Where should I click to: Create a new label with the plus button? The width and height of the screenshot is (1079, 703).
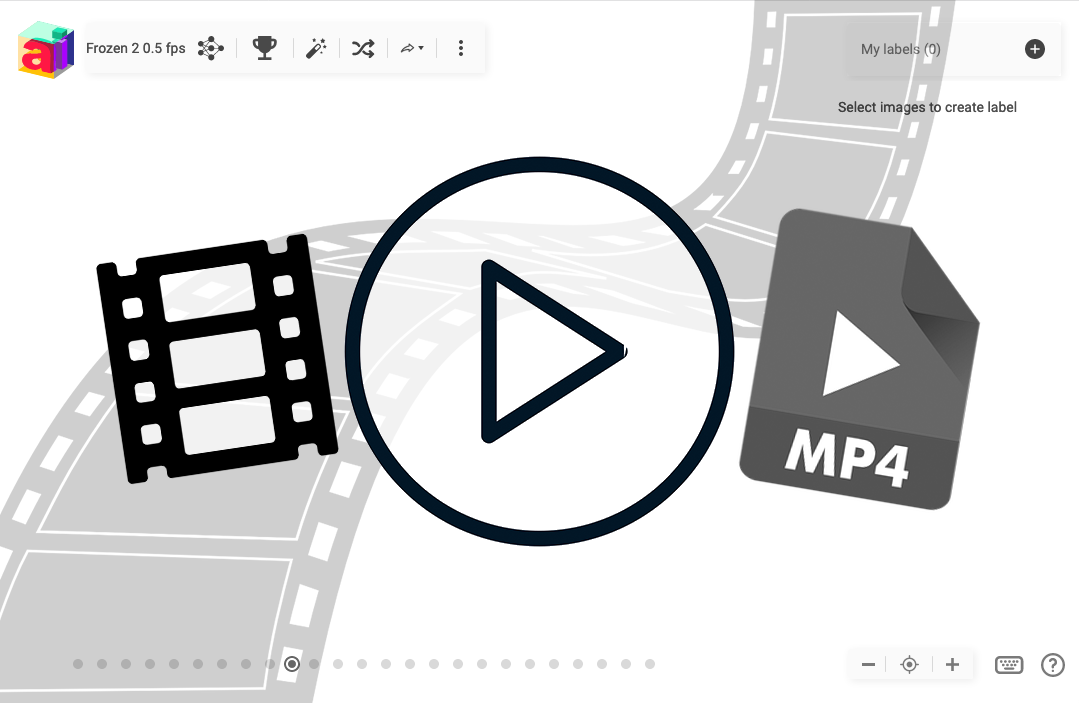coord(1034,48)
